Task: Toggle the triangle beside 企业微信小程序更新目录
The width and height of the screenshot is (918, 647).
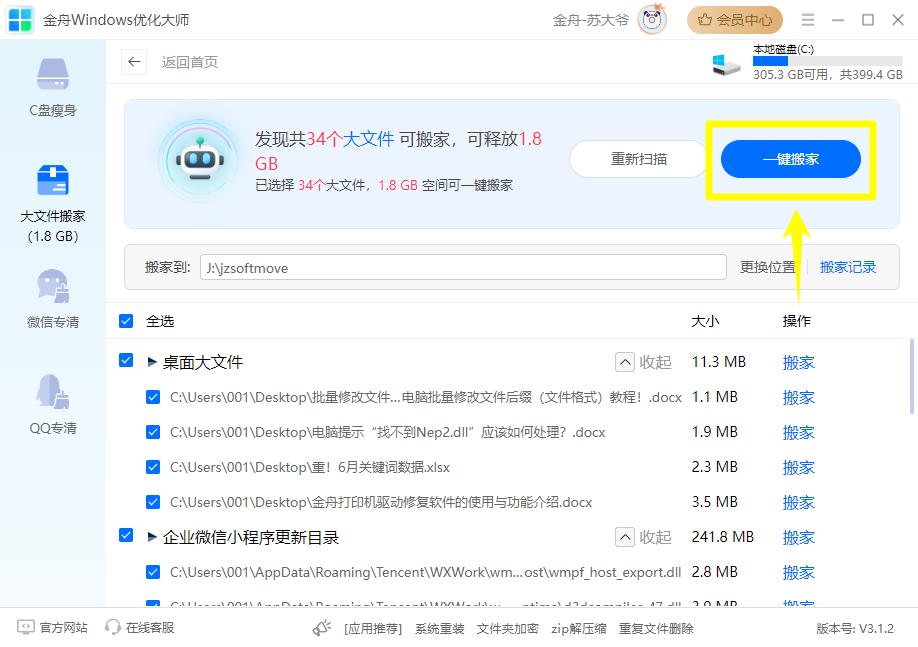Action: click(x=152, y=537)
